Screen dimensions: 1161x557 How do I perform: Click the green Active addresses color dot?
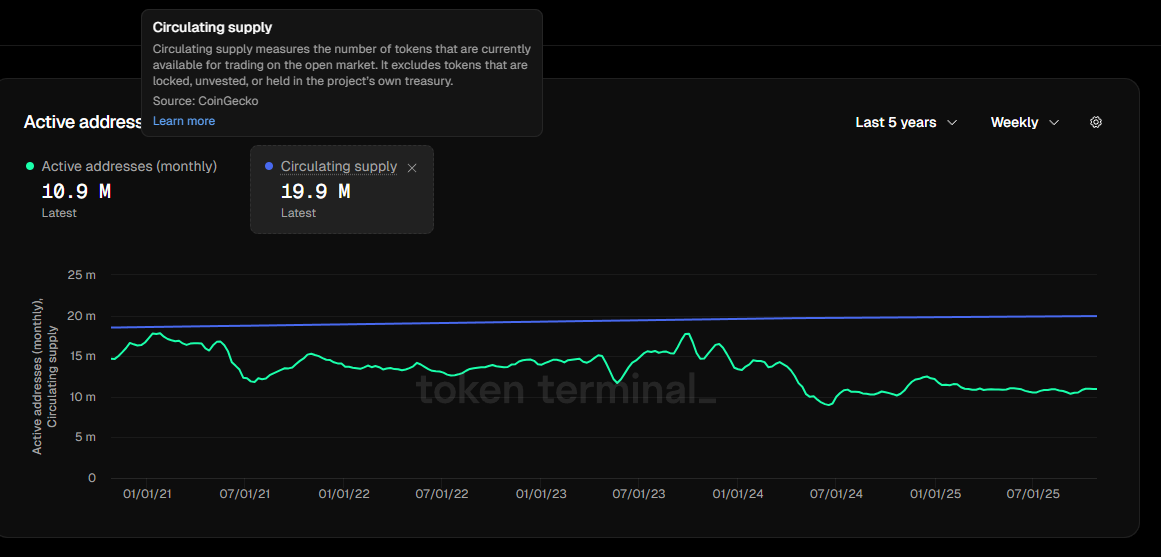(x=30, y=166)
